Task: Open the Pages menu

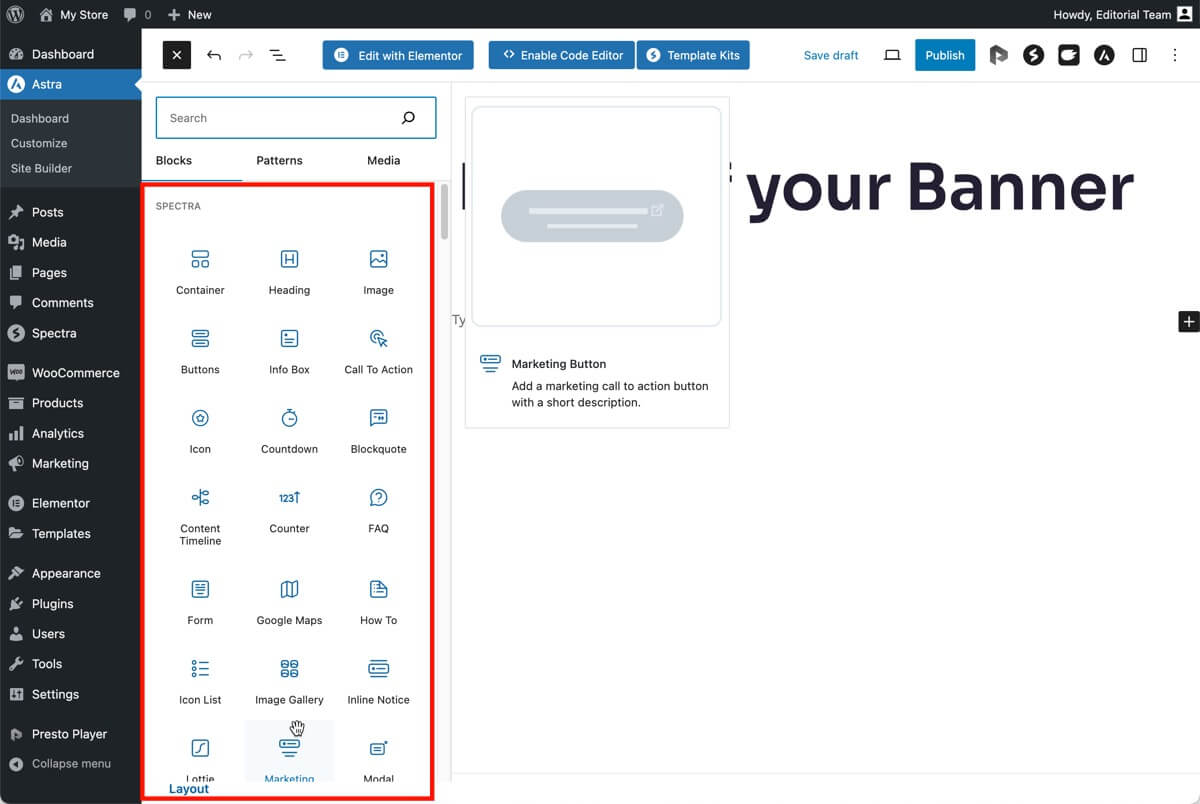Action: point(70,272)
